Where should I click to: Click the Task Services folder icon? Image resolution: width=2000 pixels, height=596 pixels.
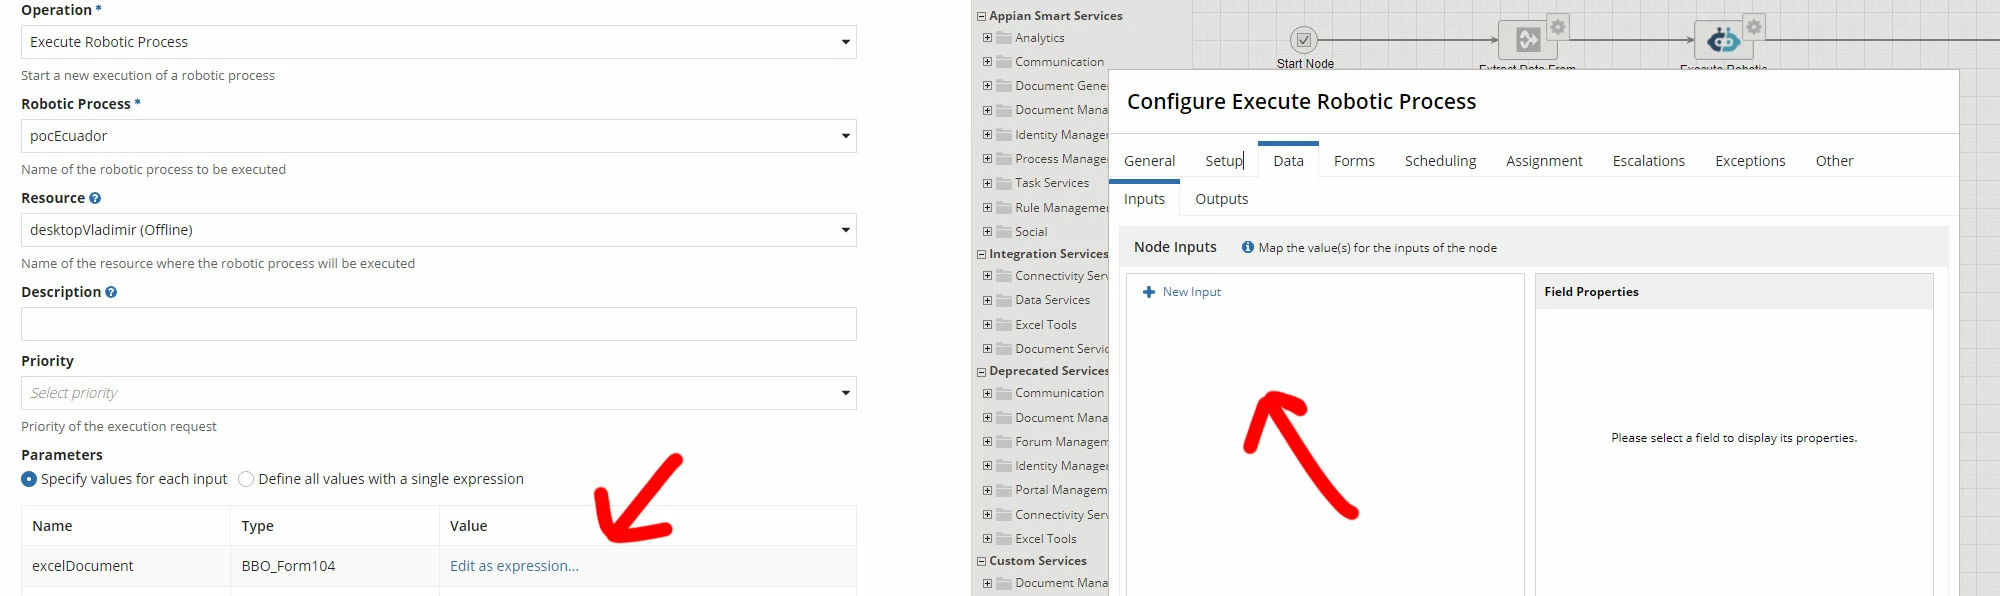(x=1004, y=183)
